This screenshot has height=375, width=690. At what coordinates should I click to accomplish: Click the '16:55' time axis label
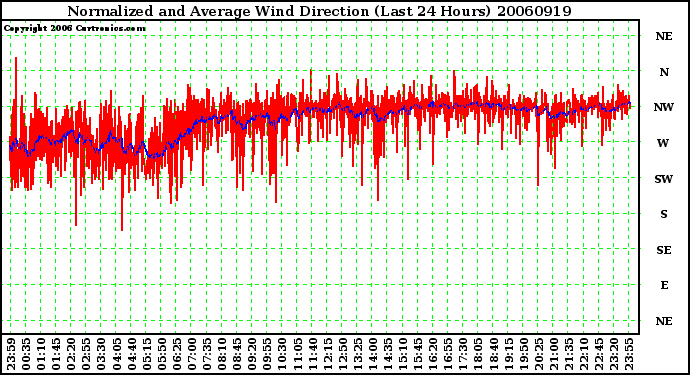(x=448, y=354)
